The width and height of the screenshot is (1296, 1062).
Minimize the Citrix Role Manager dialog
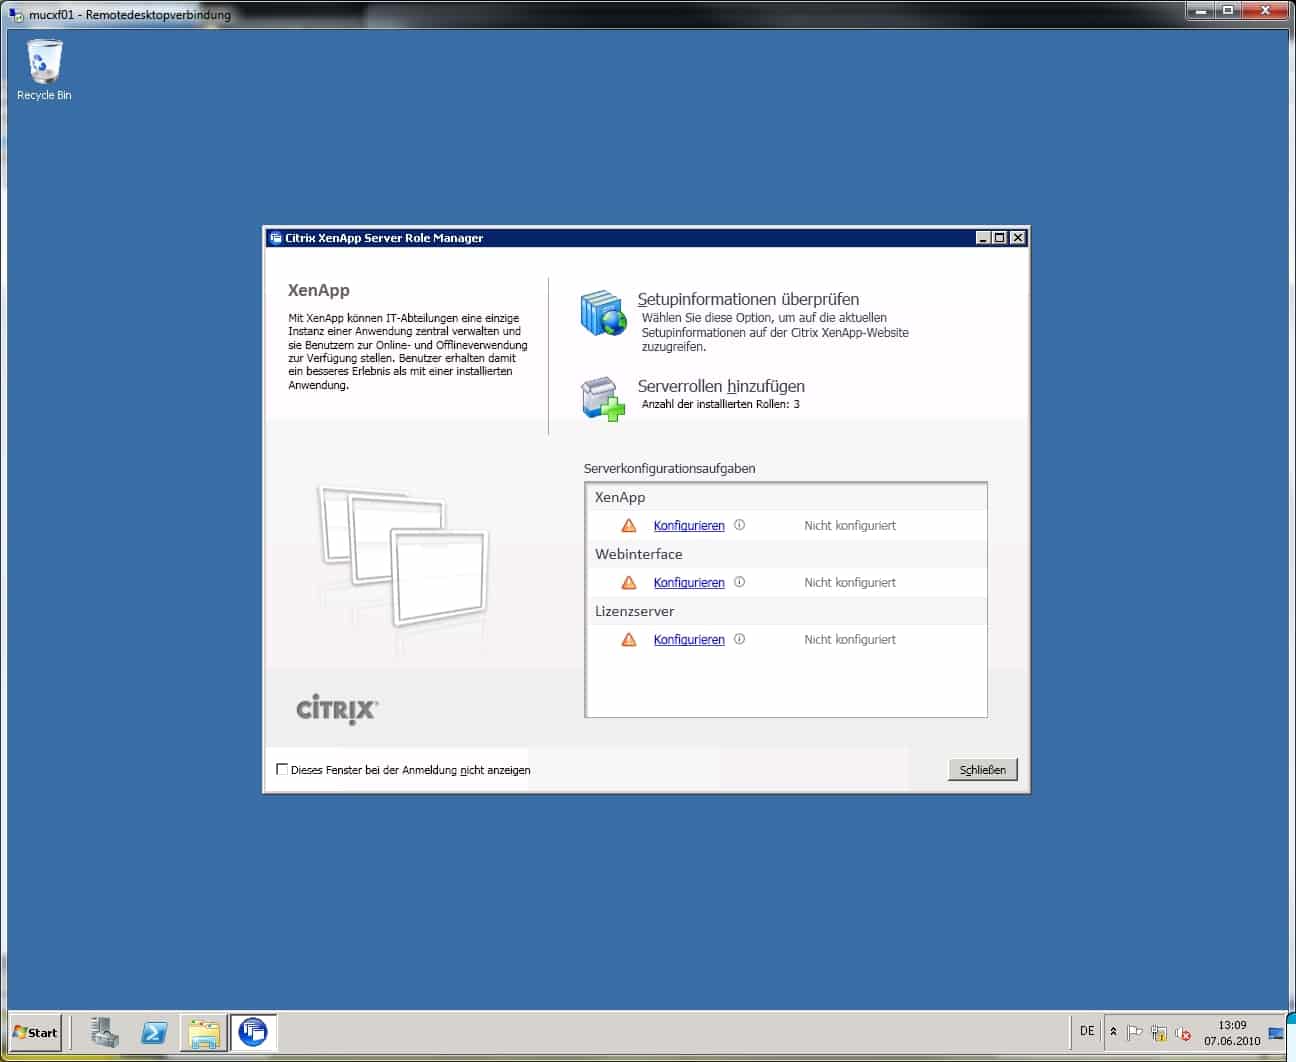982,238
